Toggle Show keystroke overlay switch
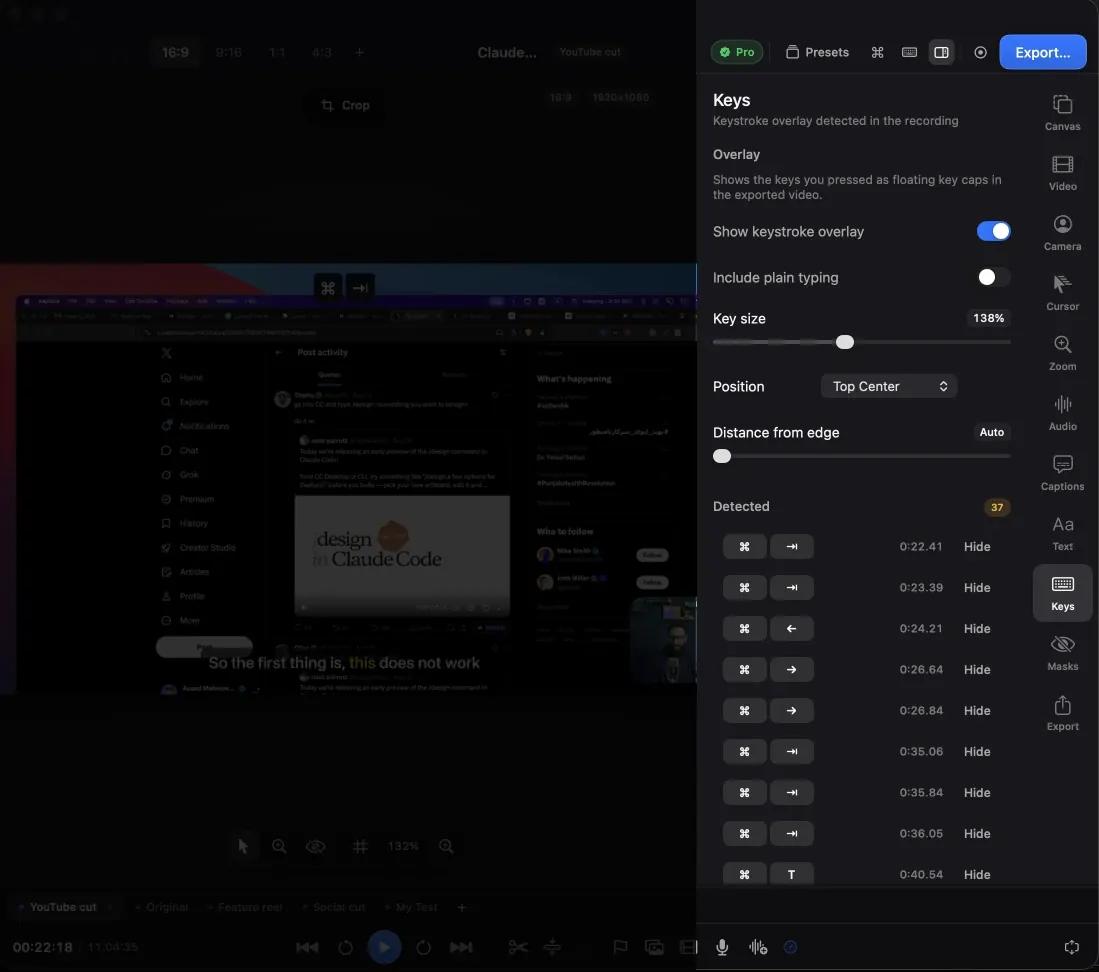1099x972 pixels. [993, 231]
